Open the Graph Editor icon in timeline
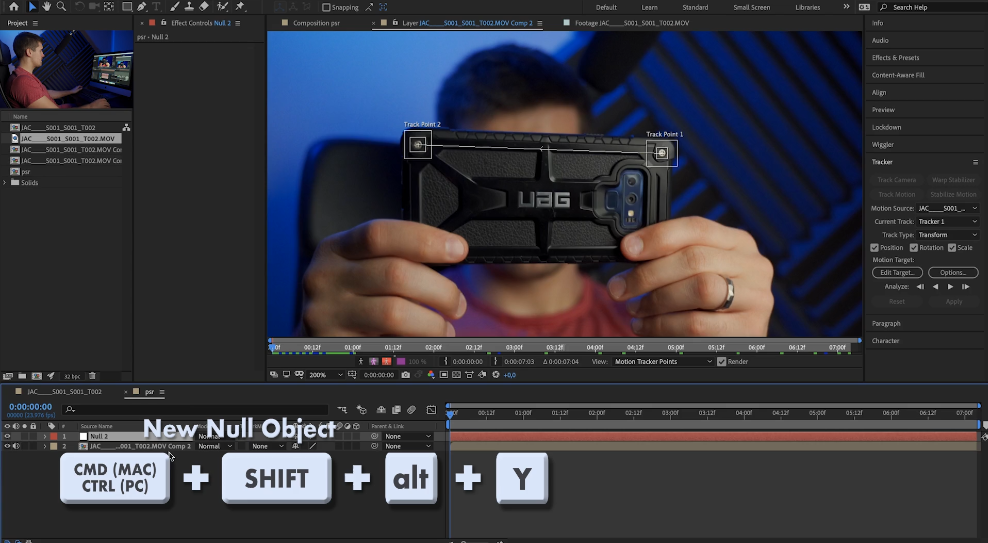 click(431, 410)
